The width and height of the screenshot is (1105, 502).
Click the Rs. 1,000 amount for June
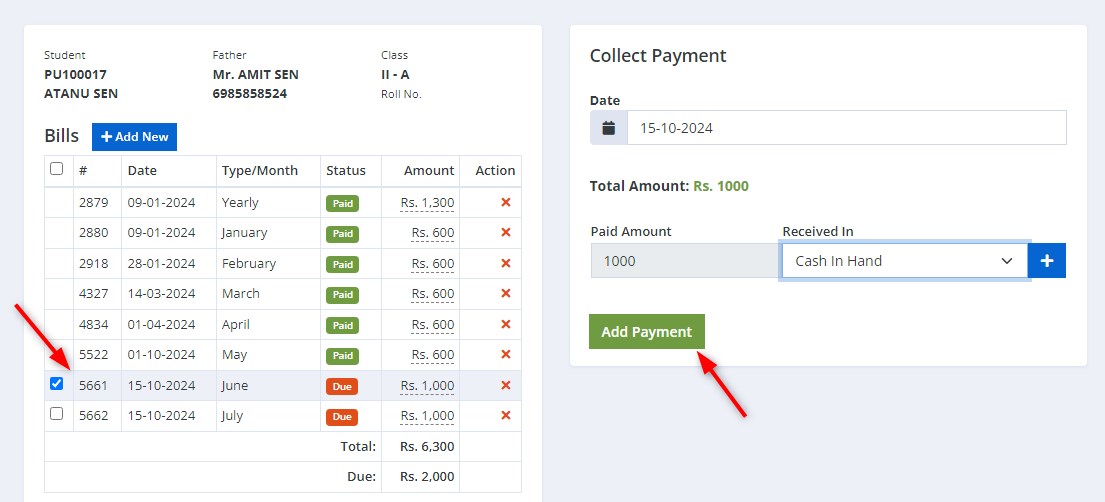(427, 386)
